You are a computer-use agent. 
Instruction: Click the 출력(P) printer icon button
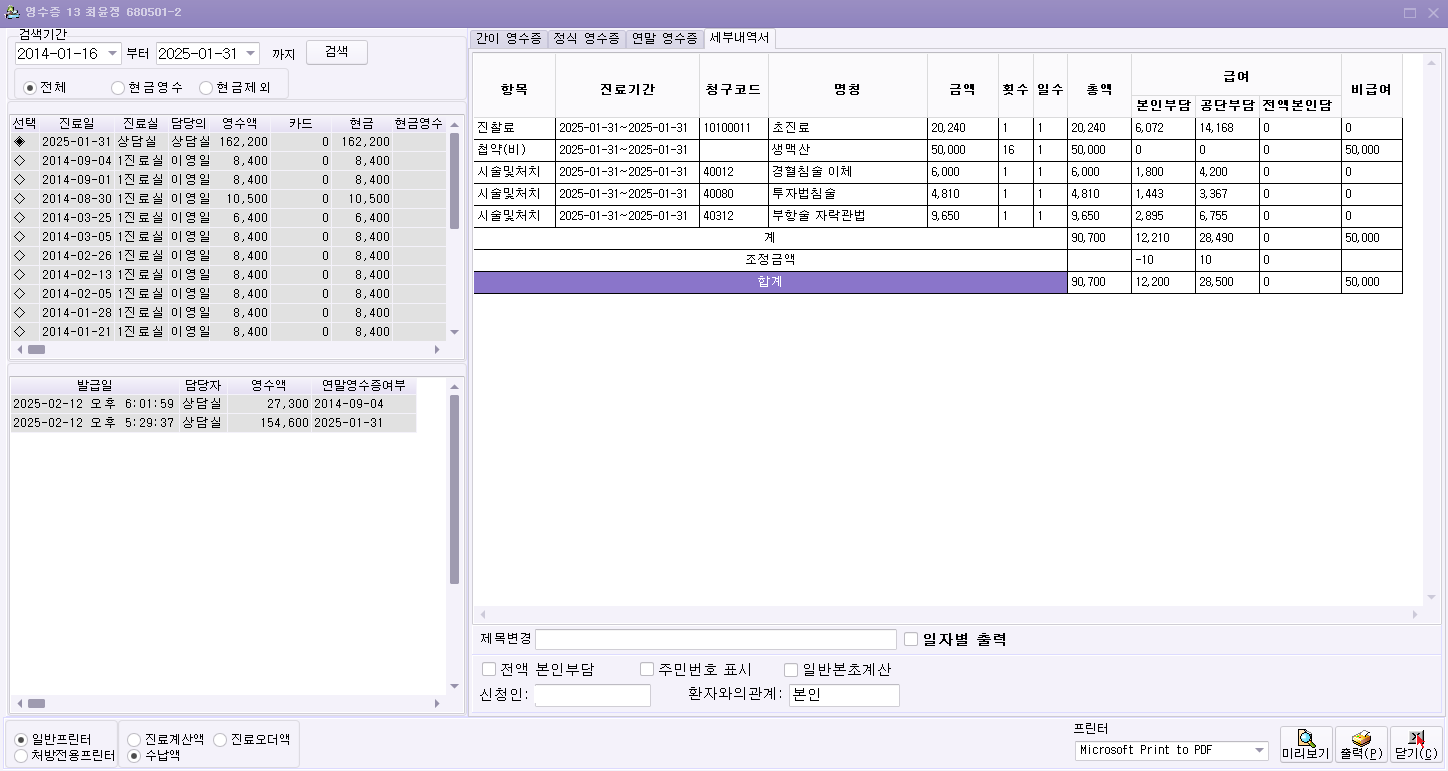tap(1361, 744)
